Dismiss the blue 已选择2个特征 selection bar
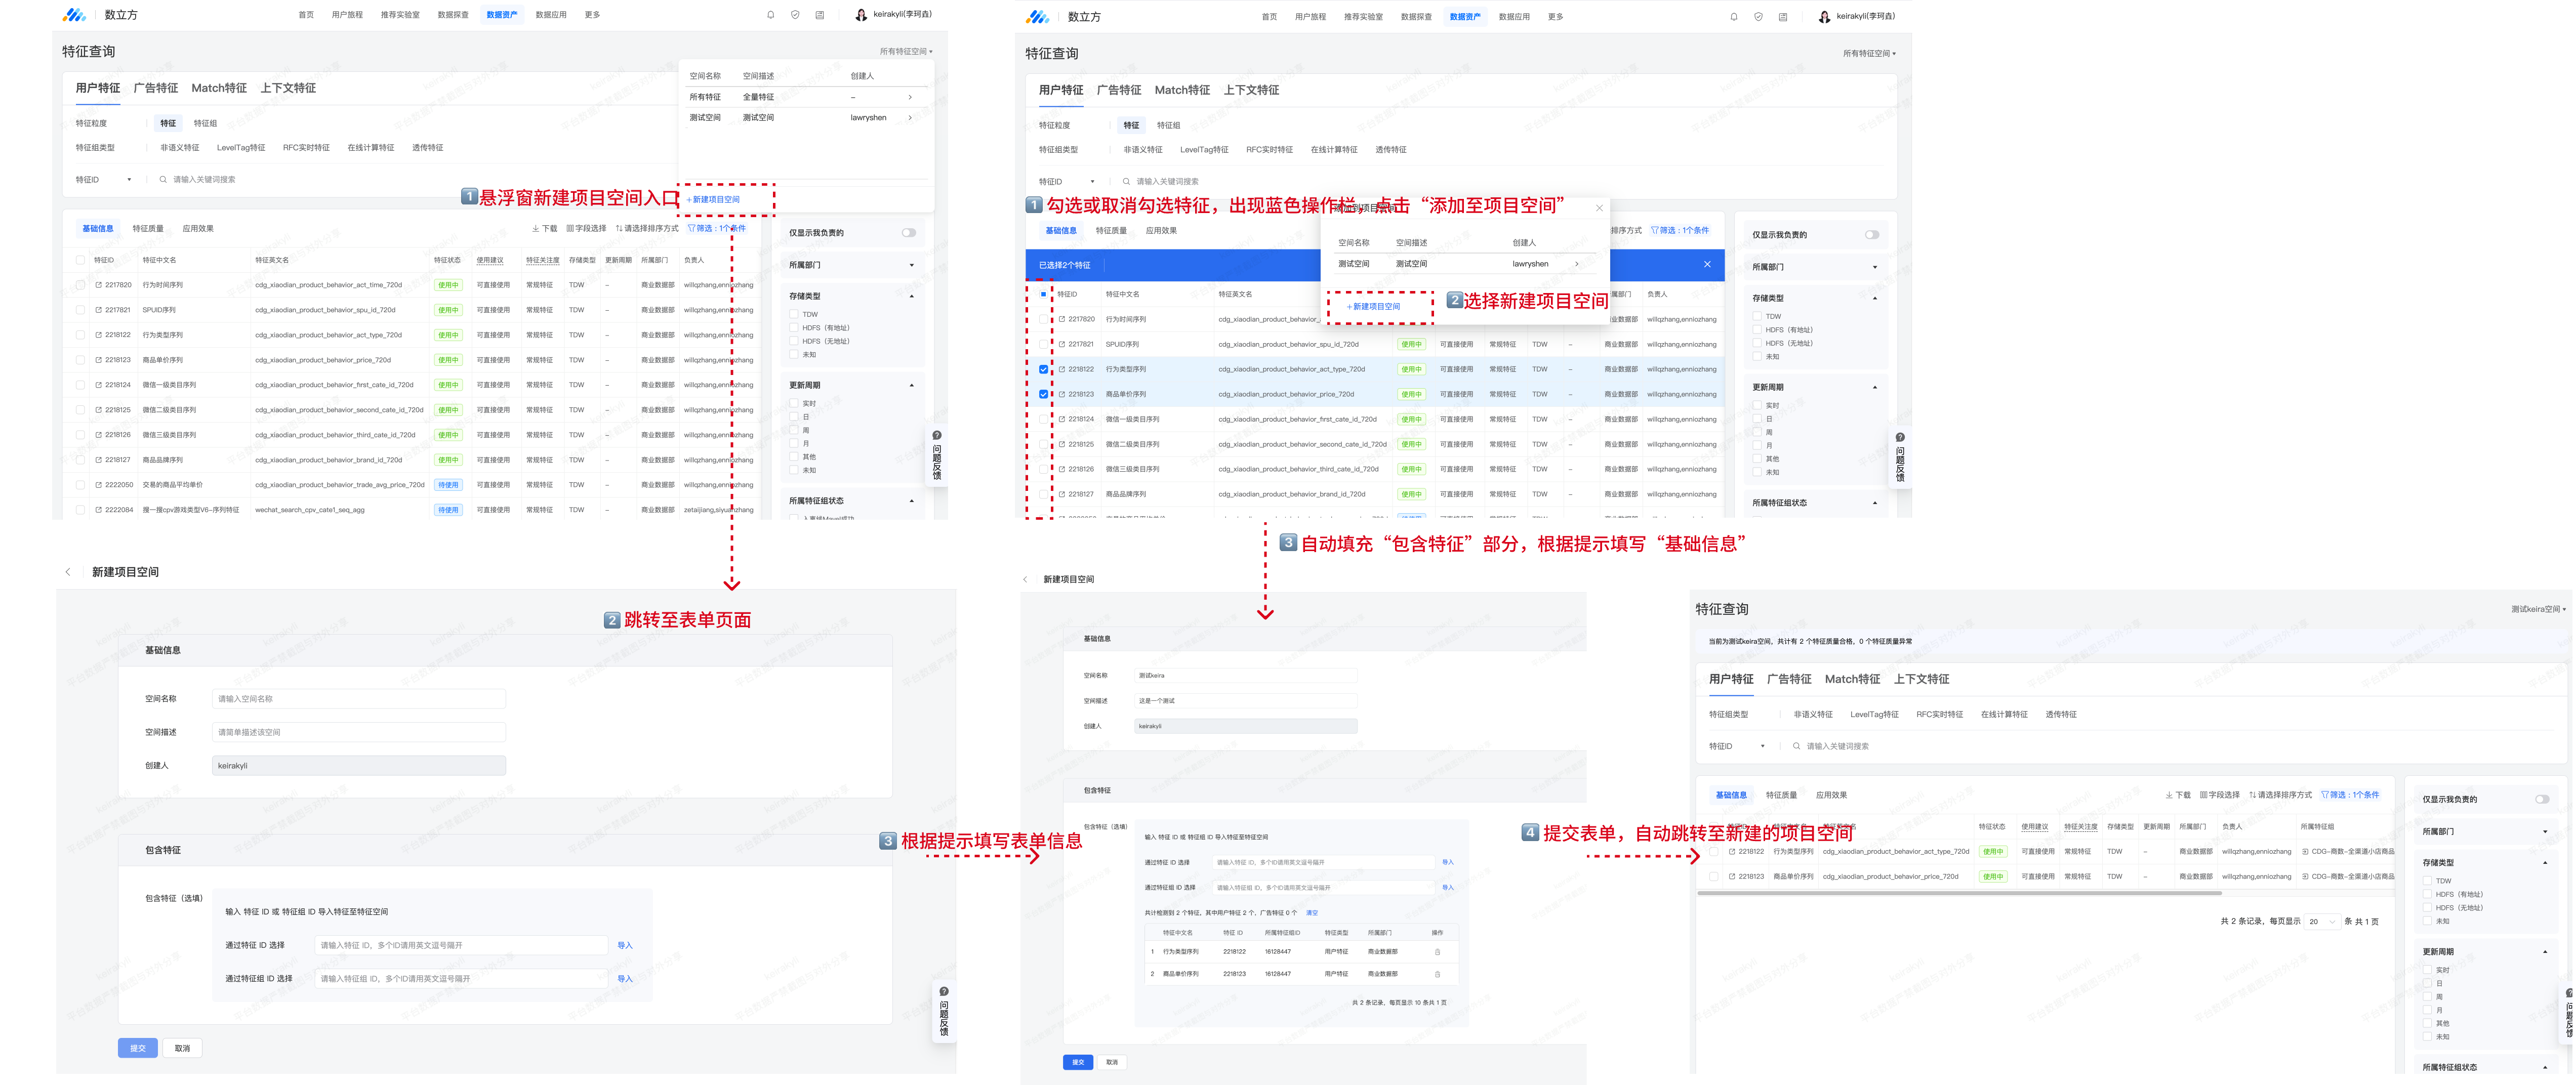This screenshot has height=1085, width=2576. 1707,265
